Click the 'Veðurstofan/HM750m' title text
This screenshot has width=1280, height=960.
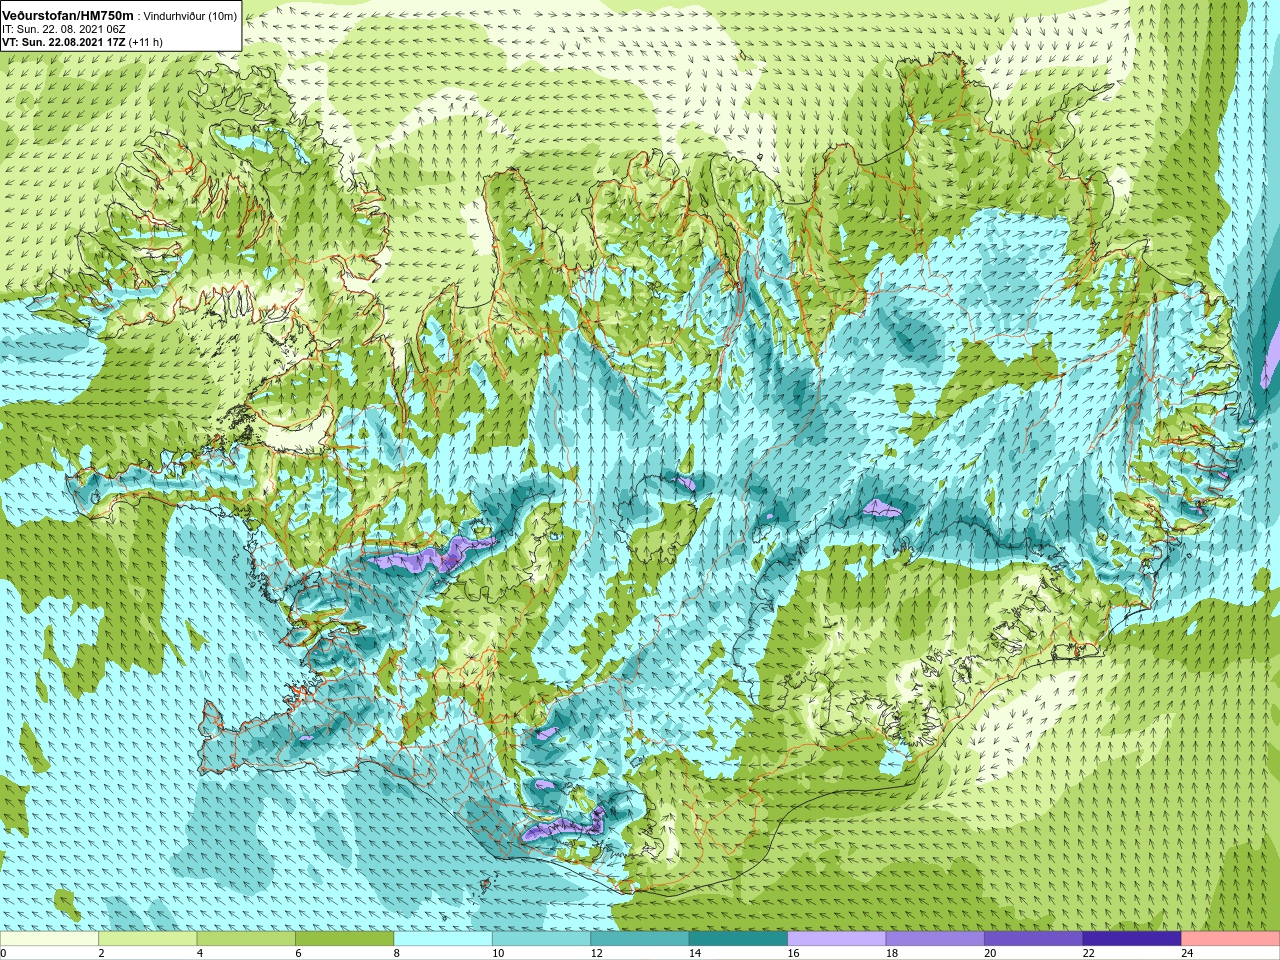pyautogui.click(x=68, y=16)
